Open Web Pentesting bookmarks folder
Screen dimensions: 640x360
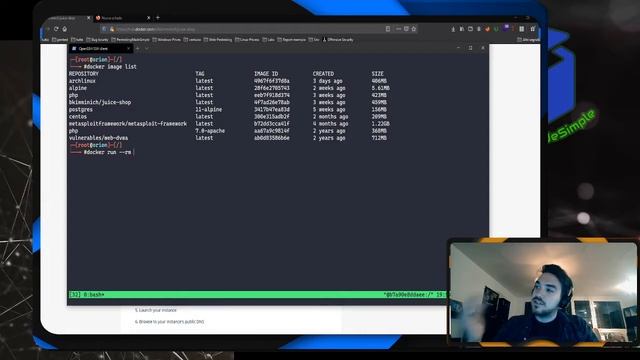click(218, 40)
